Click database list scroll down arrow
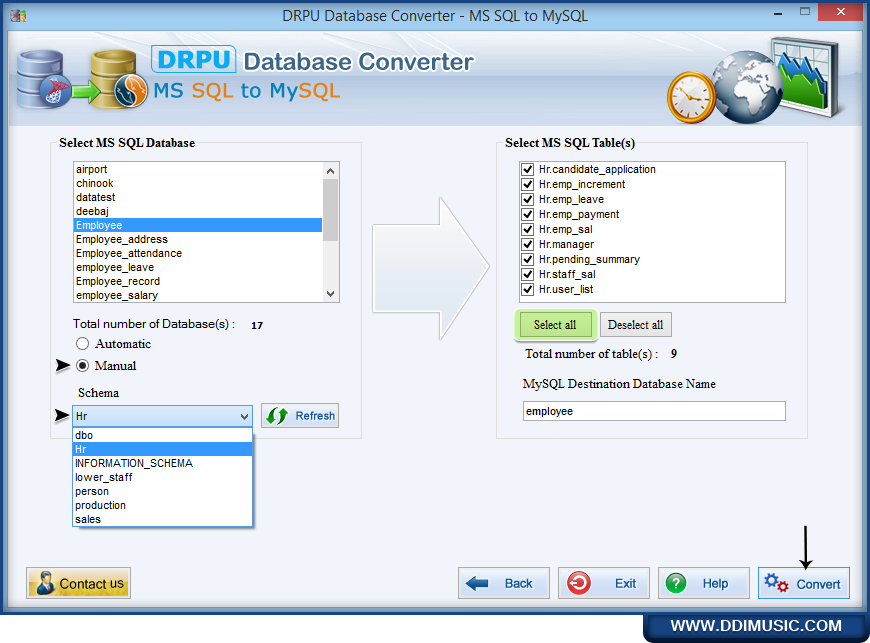 [x=331, y=294]
